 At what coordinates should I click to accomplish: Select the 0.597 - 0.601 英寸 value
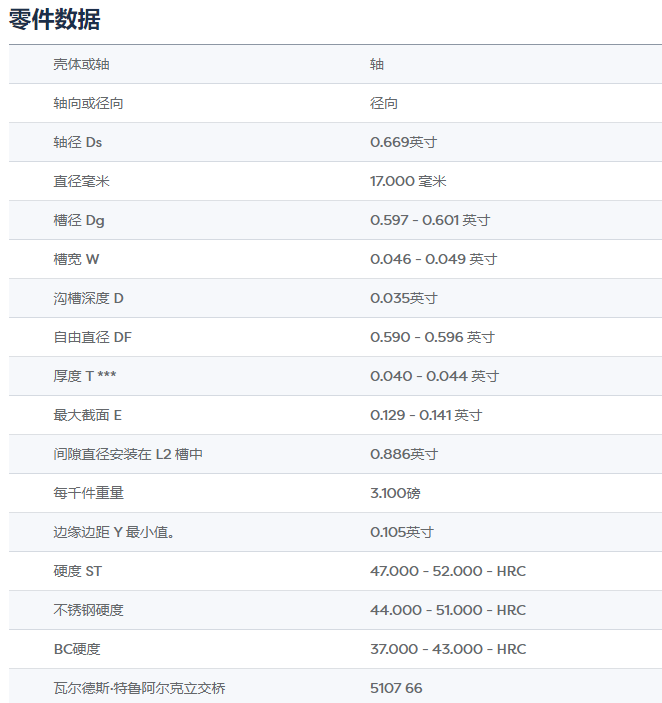pyautogui.click(x=430, y=221)
